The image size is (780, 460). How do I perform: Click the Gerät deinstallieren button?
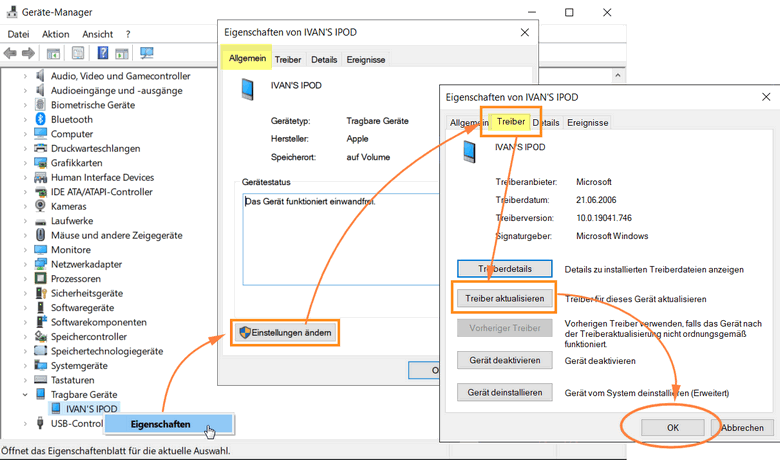(504, 392)
